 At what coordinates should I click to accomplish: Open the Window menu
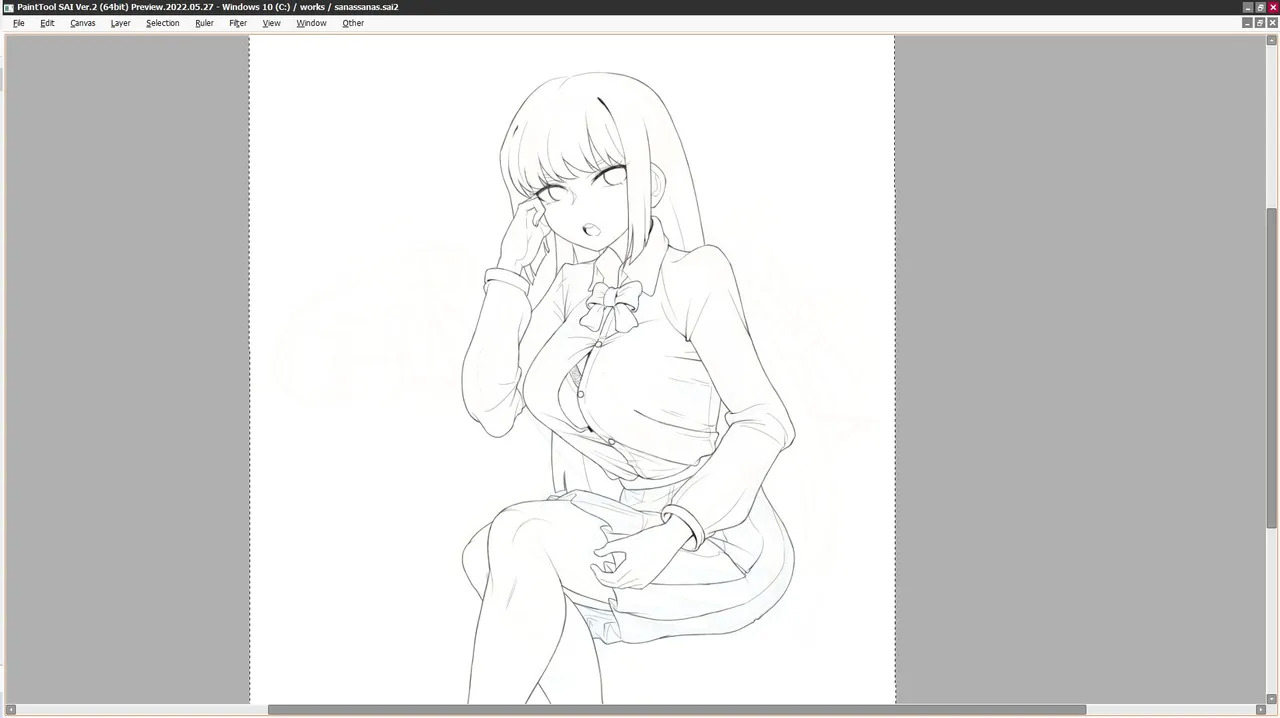point(311,23)
